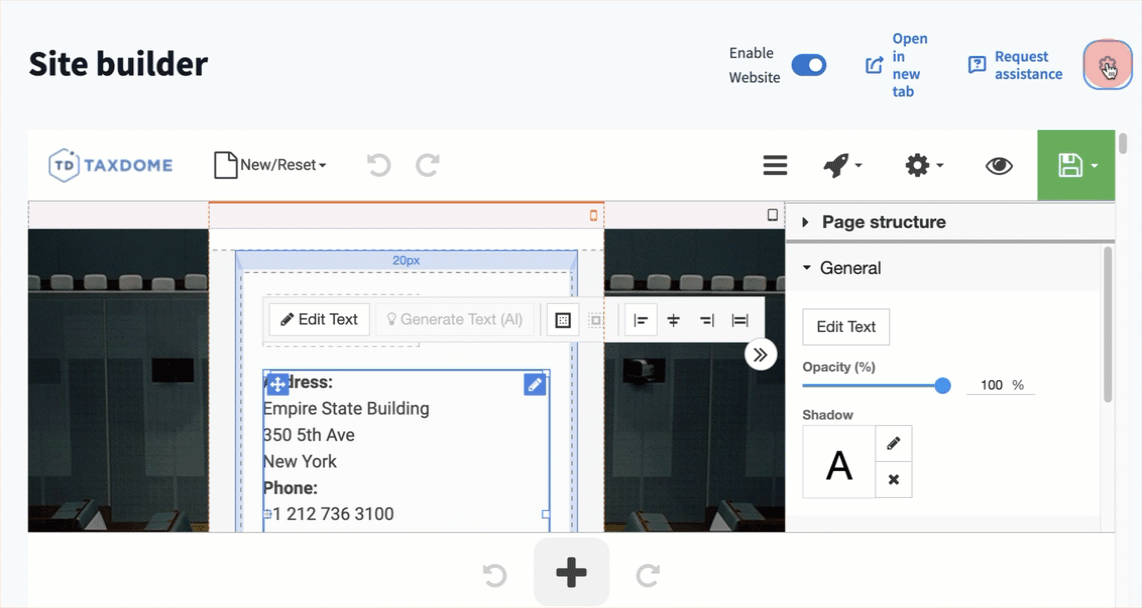The height and width of the screenshot is (608, 1142).
Task: Toggle the Enable Website switch
Action: pos(808,65)
